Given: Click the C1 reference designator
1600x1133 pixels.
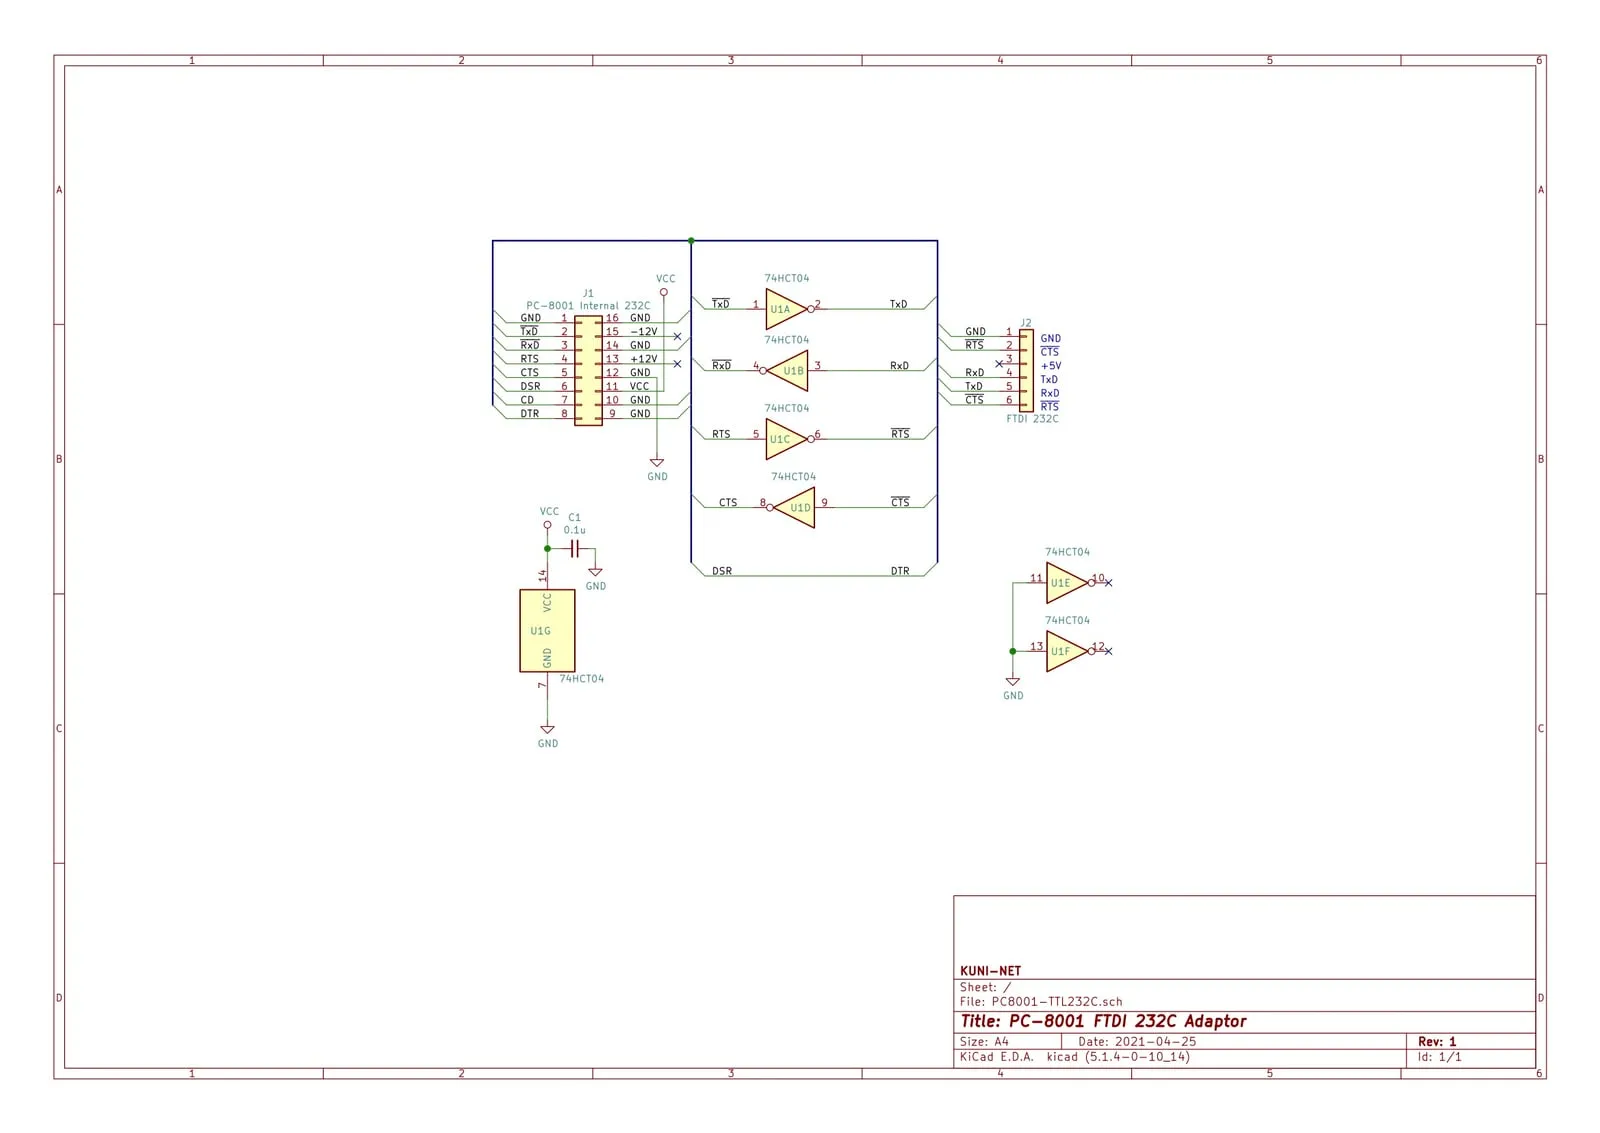Looking at the screenshot, I should 574,518.
